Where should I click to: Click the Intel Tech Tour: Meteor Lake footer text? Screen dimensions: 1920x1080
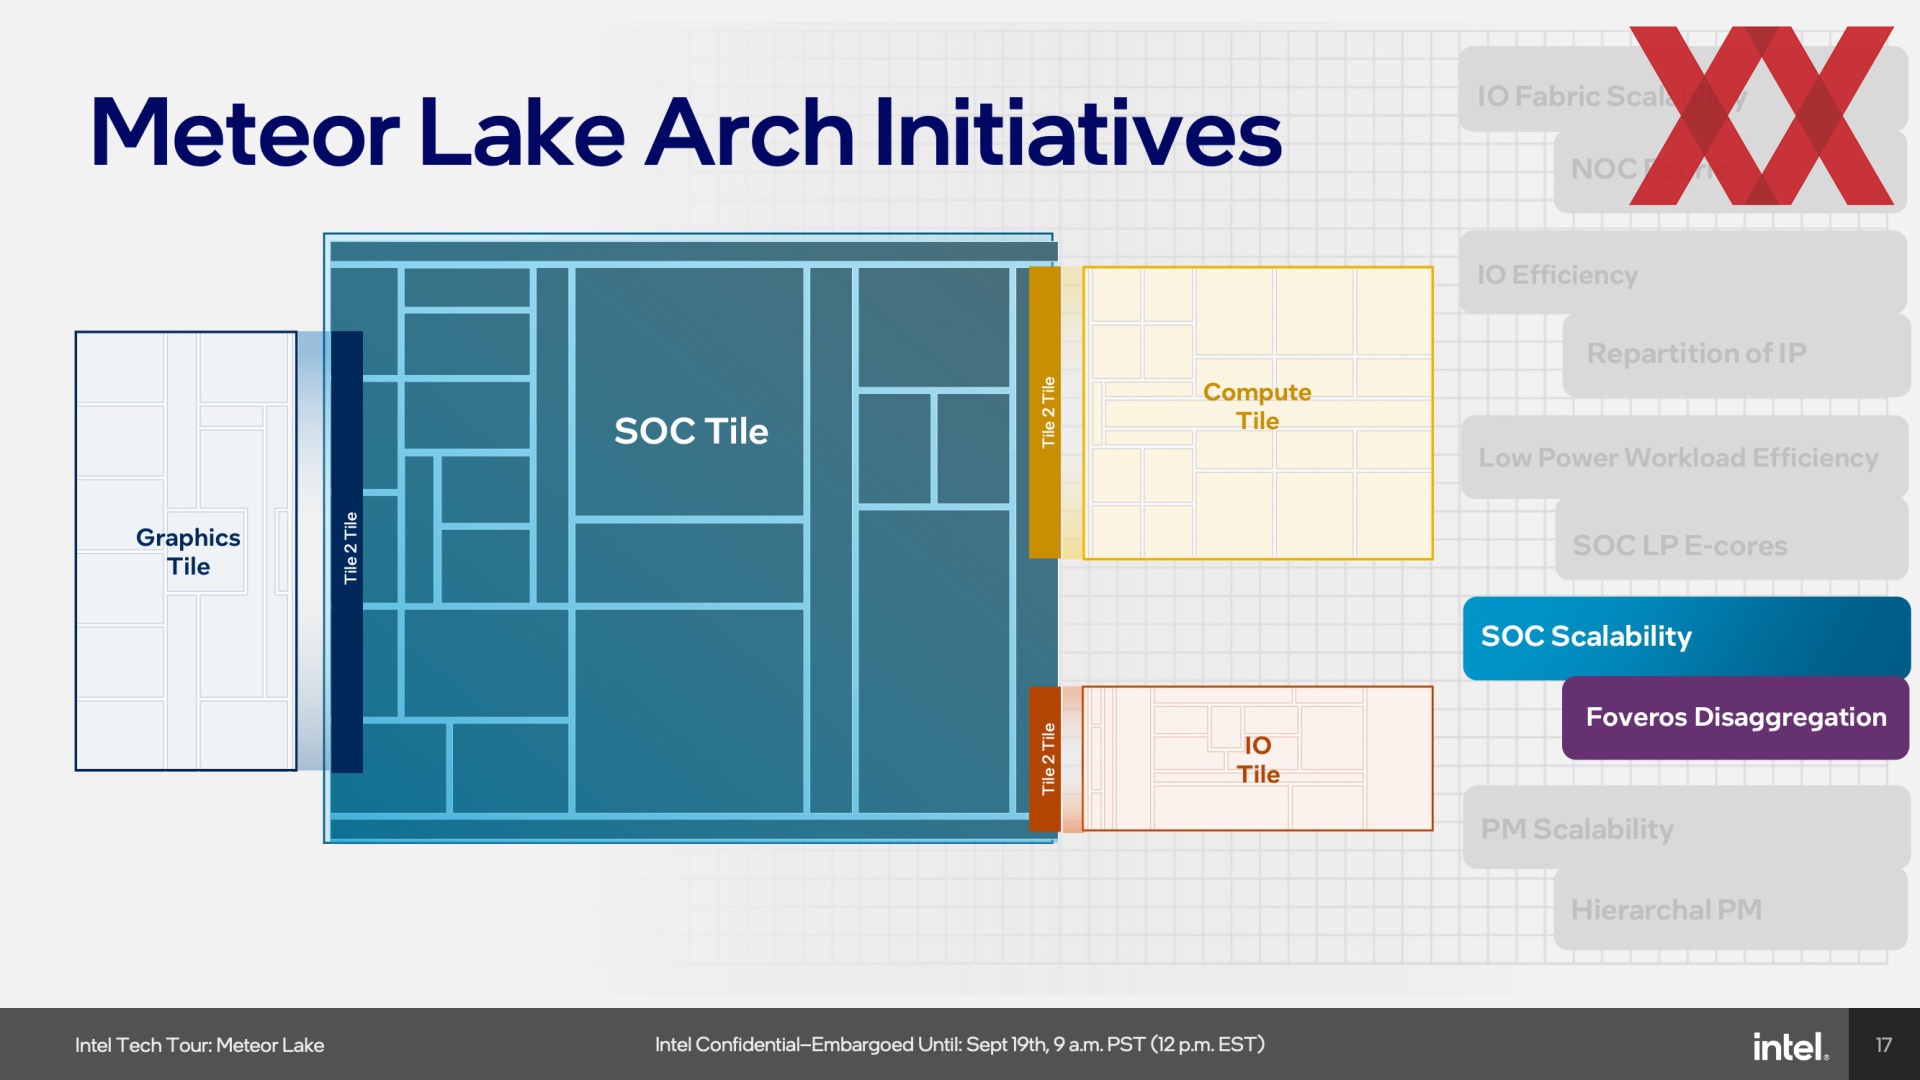coord(199,1045)
